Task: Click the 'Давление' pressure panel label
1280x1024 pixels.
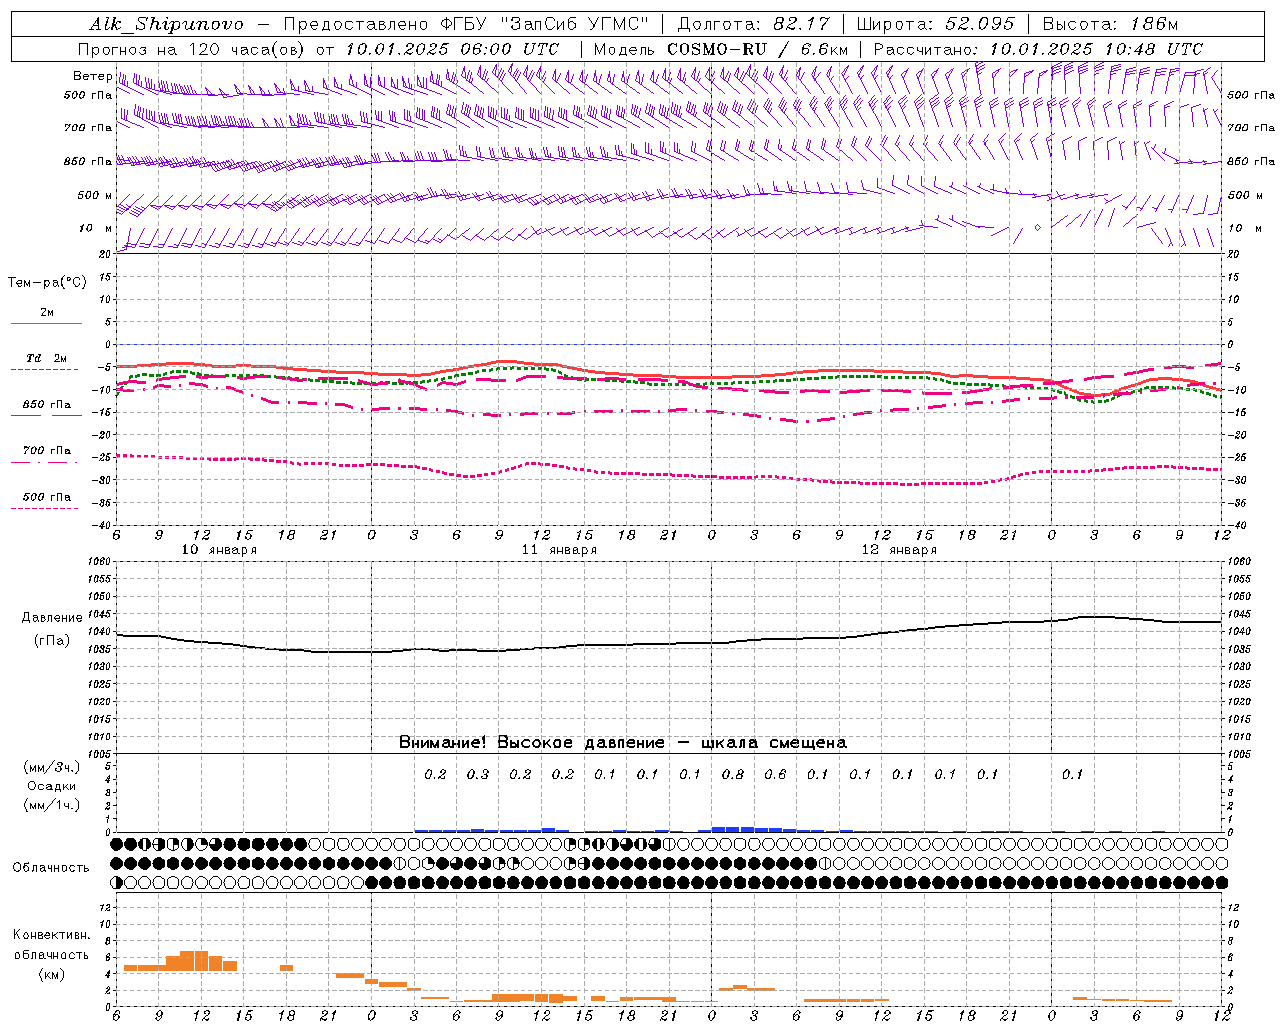Action: [52, 618]
